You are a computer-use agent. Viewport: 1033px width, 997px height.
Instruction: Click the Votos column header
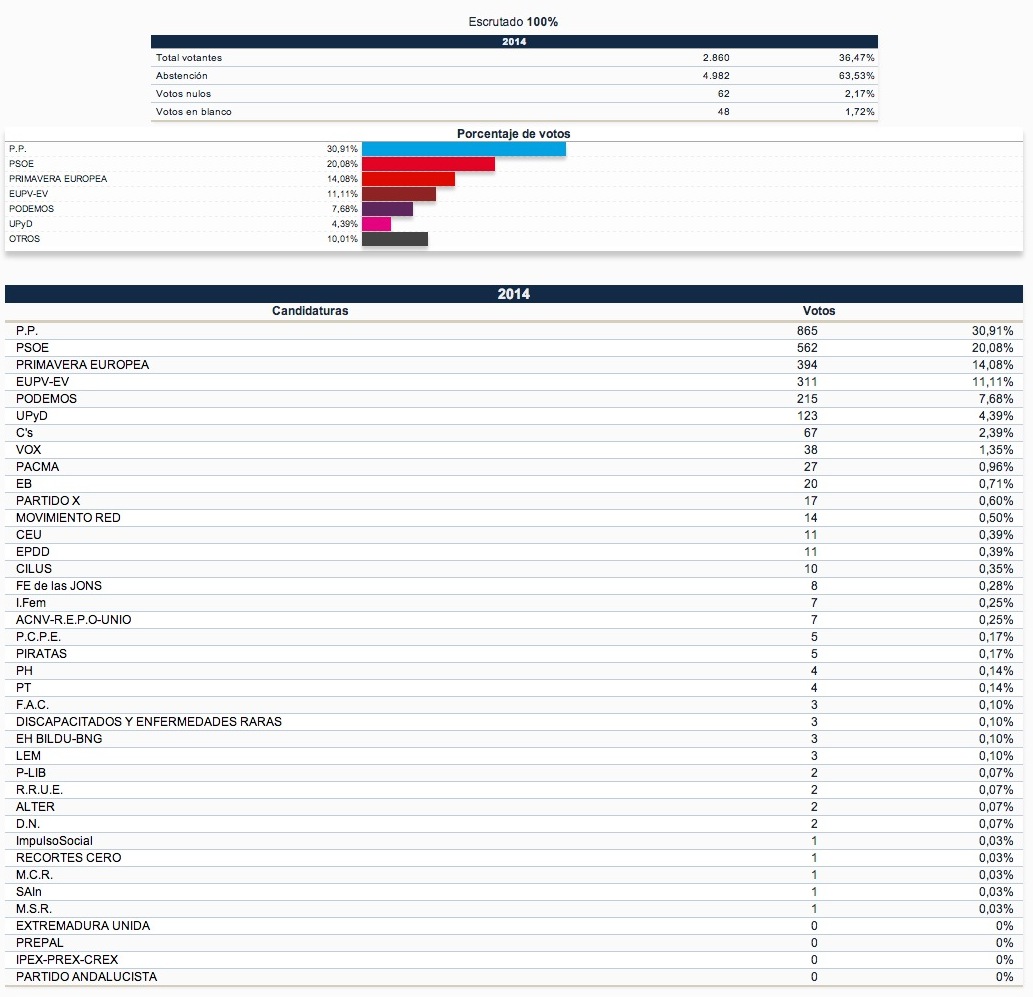pos(818,311)
